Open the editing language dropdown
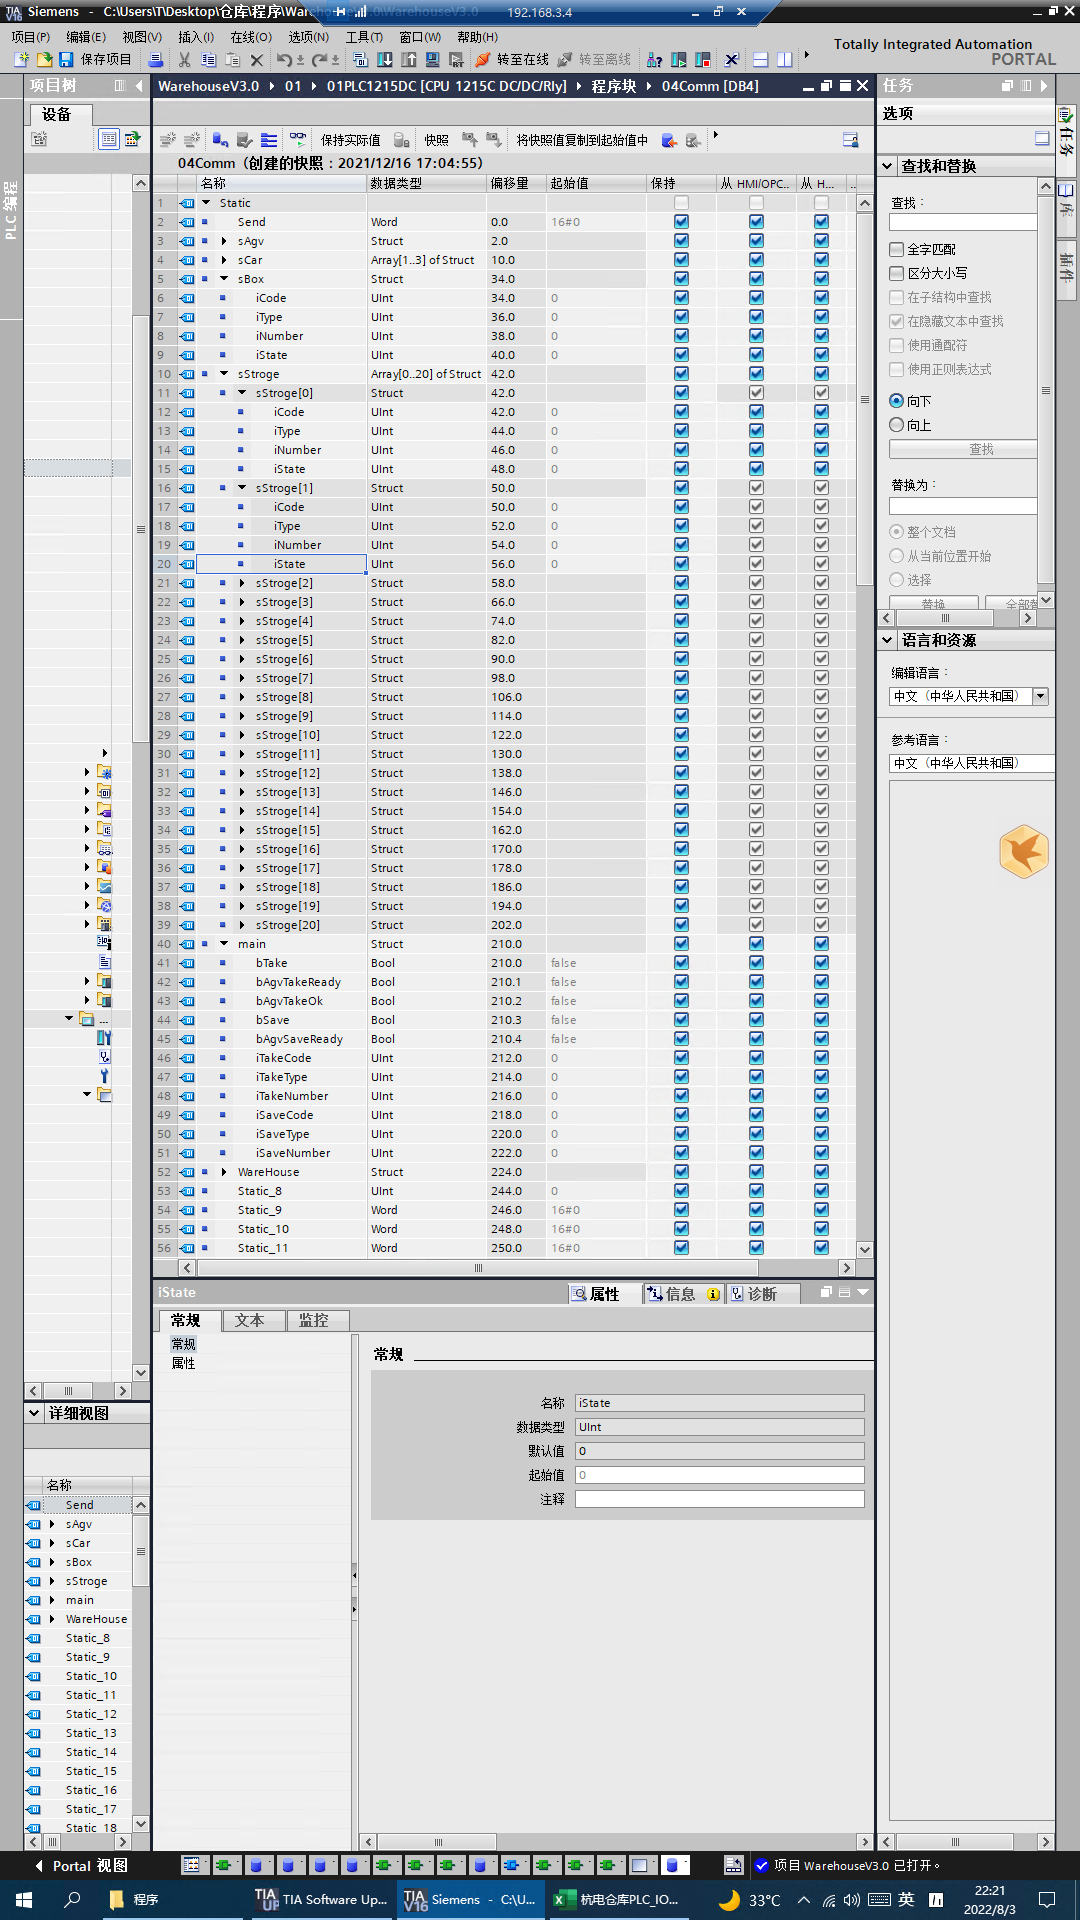This screenshot has width=1080, height=1920. pos(1040,696)
